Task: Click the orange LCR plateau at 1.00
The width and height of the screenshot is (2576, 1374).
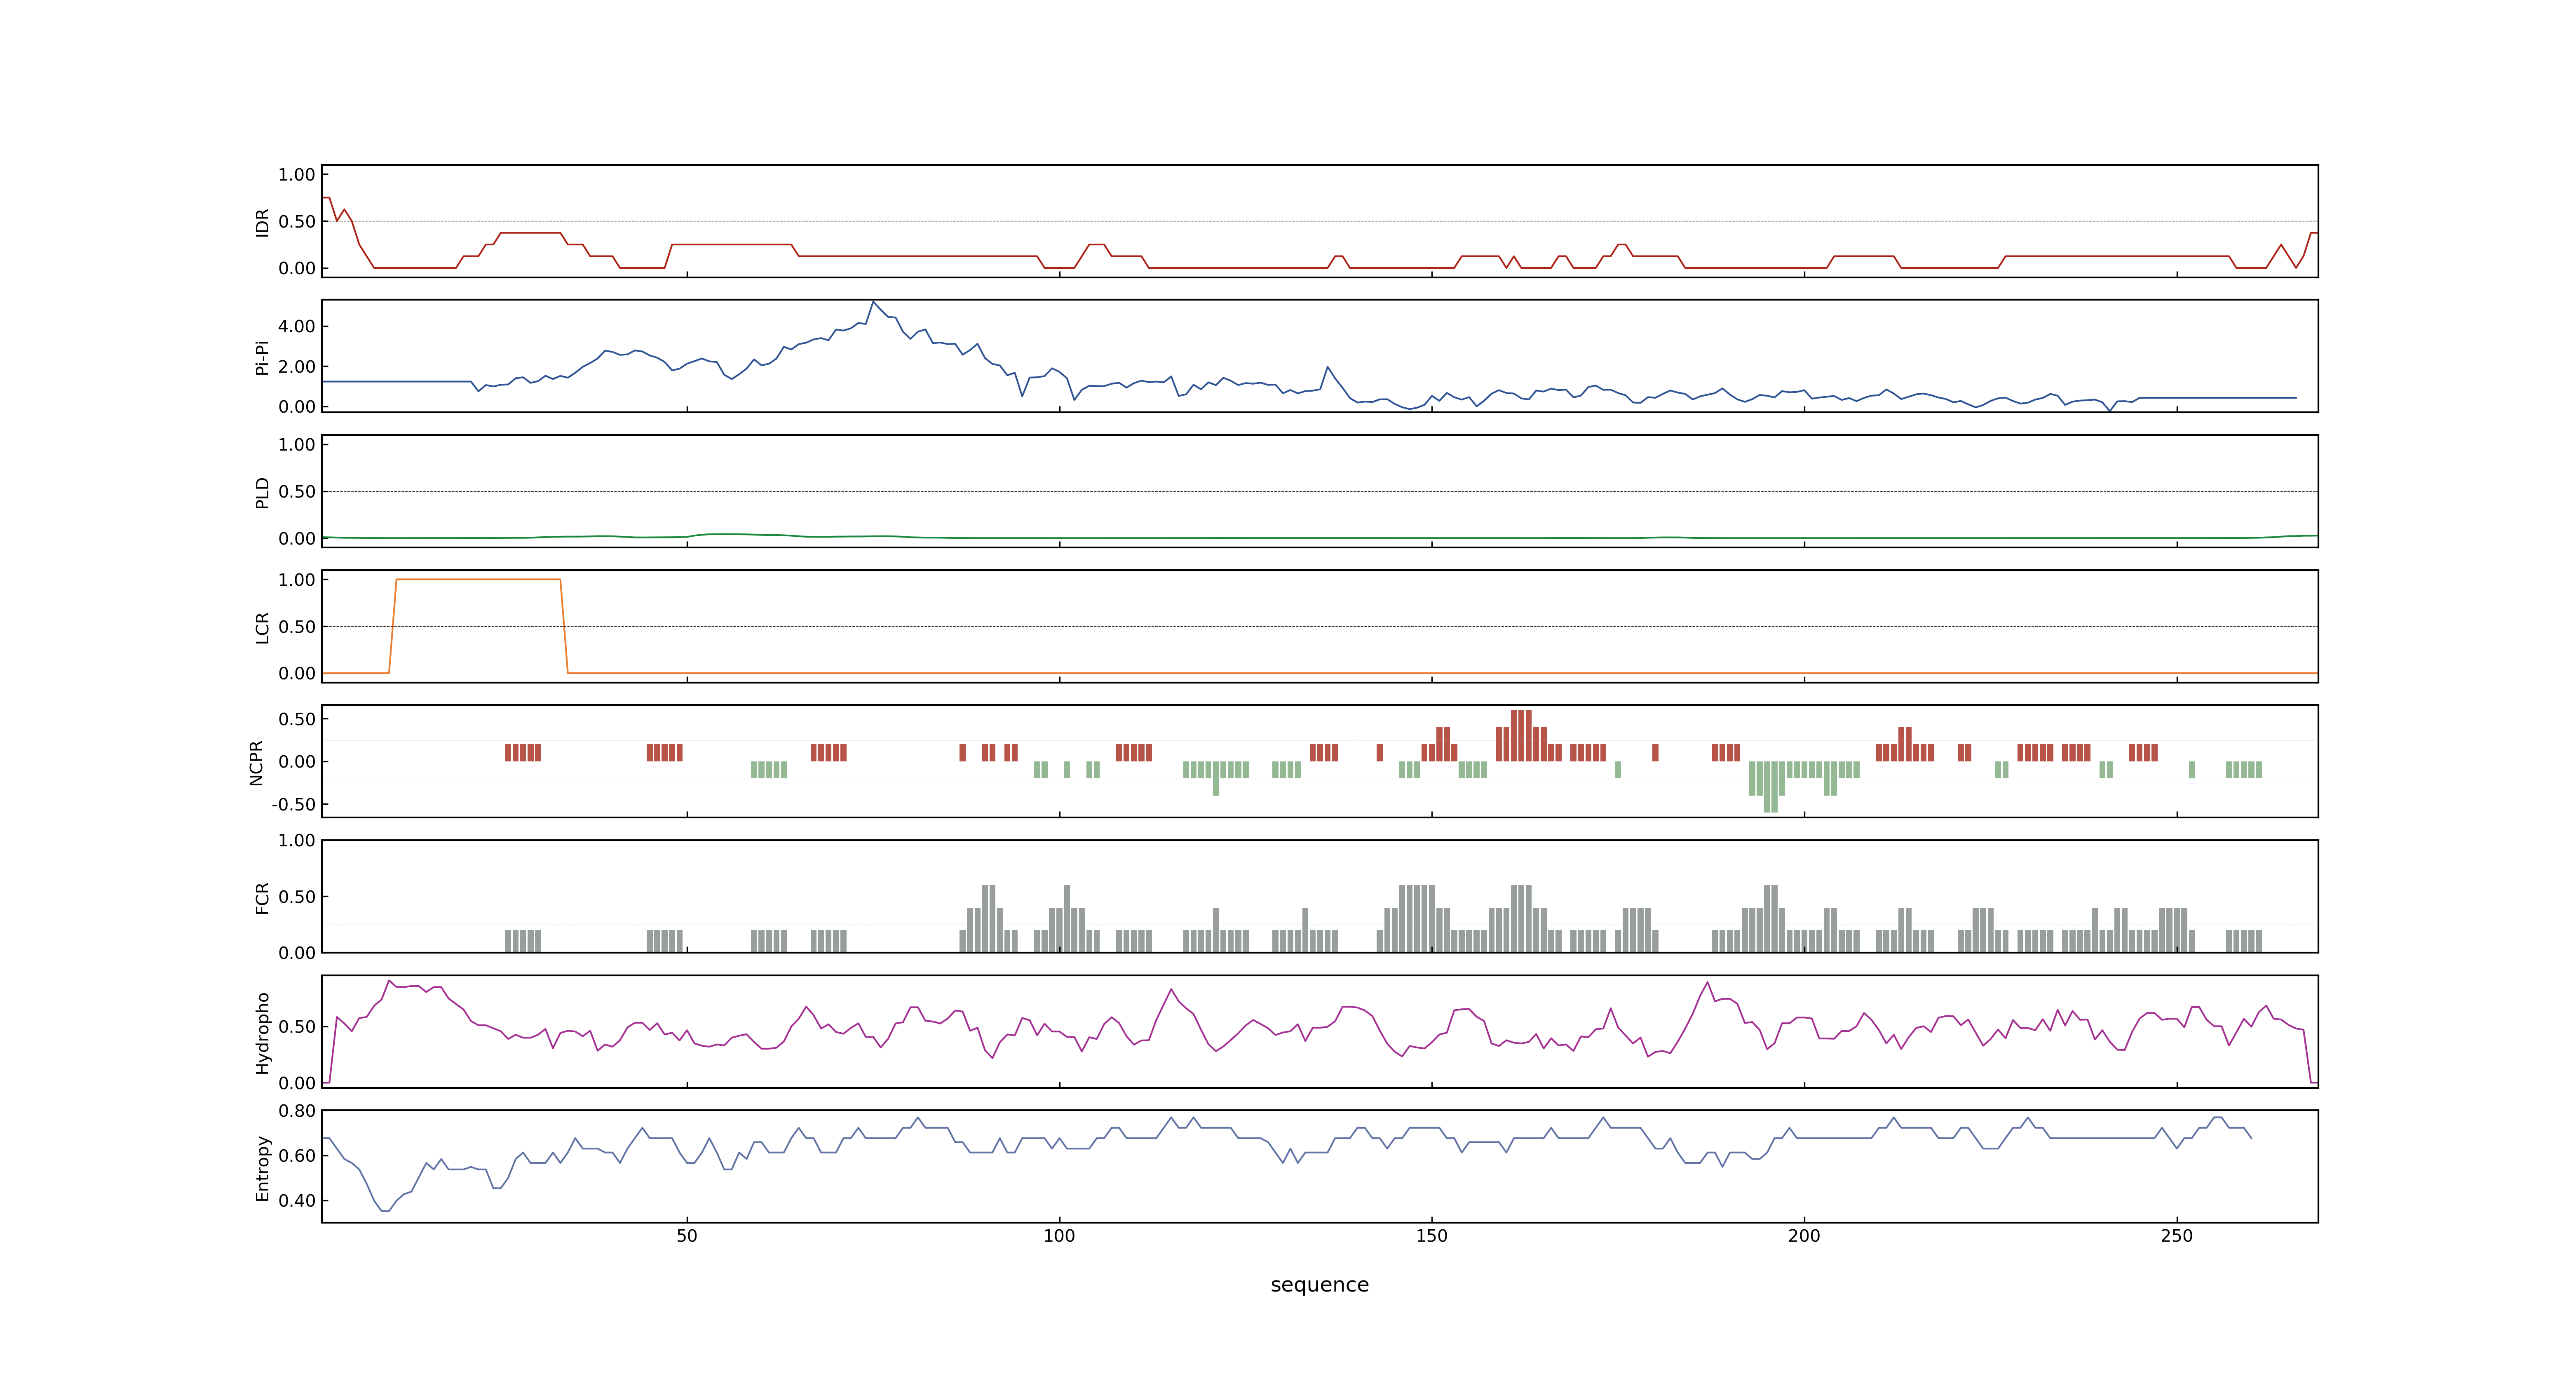Action: pyautogui.click(x=478, y=580)
